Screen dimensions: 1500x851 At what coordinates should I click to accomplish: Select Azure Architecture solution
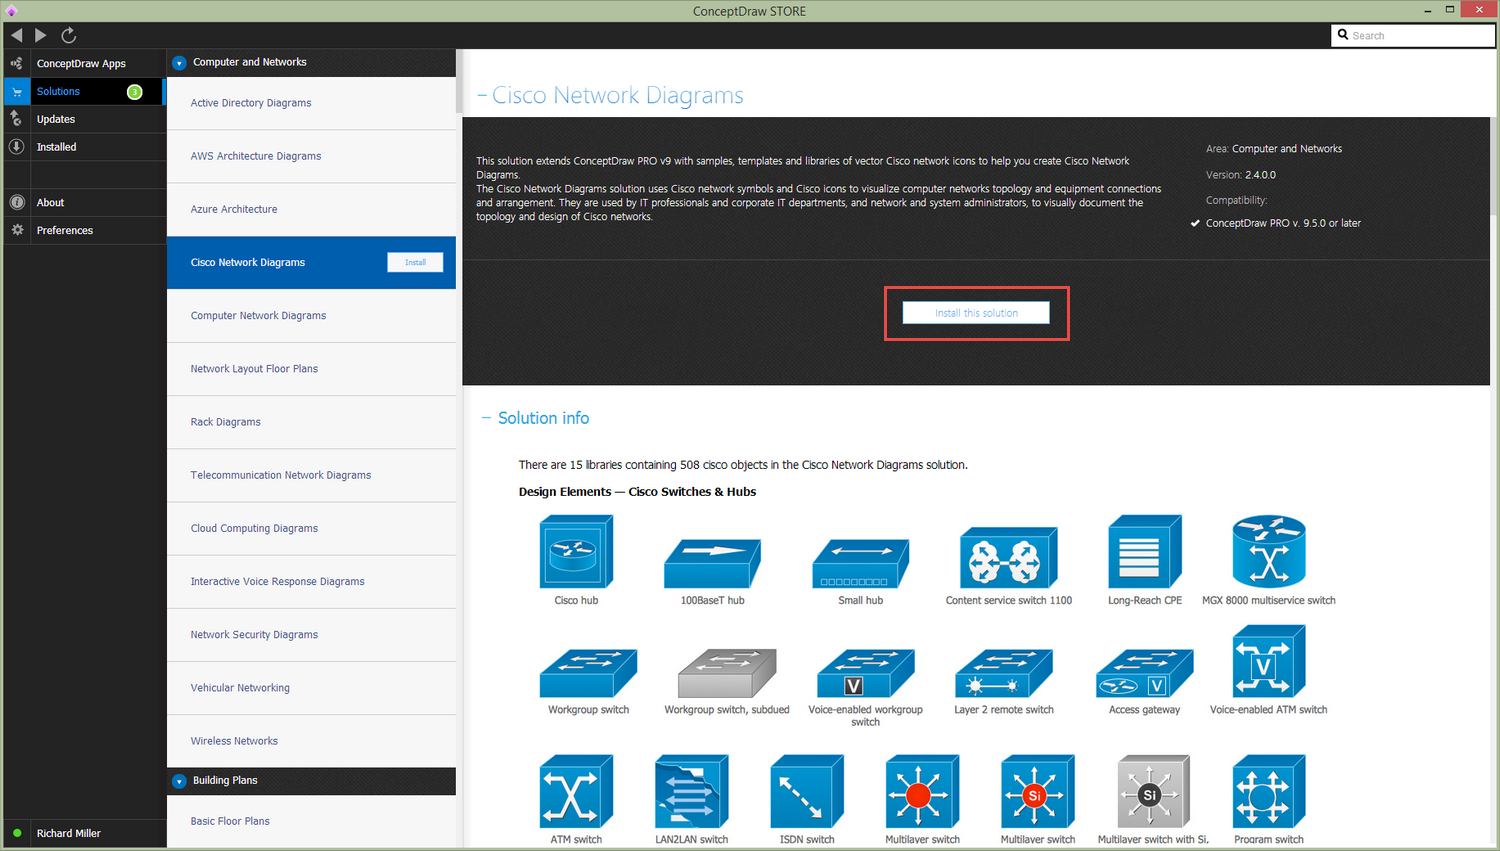[311, 209]
